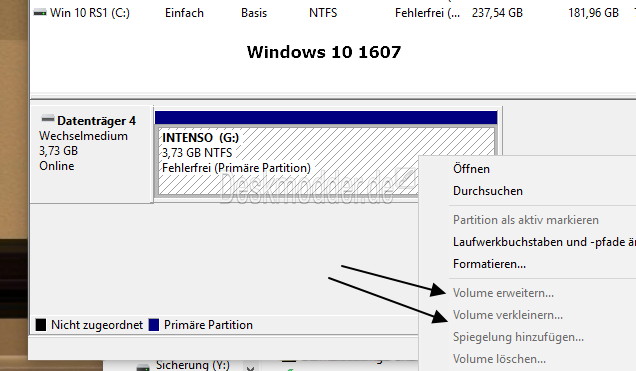Select the INTENSO (G:) partition block
The image size is (636, 371).
[x=326, y=161]
